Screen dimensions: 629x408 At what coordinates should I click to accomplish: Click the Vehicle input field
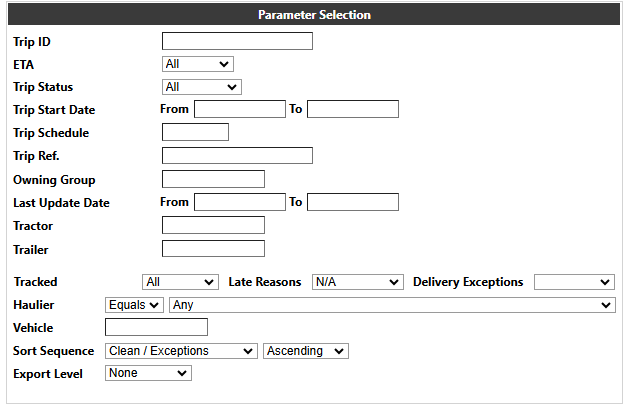[x=156, y=327]
